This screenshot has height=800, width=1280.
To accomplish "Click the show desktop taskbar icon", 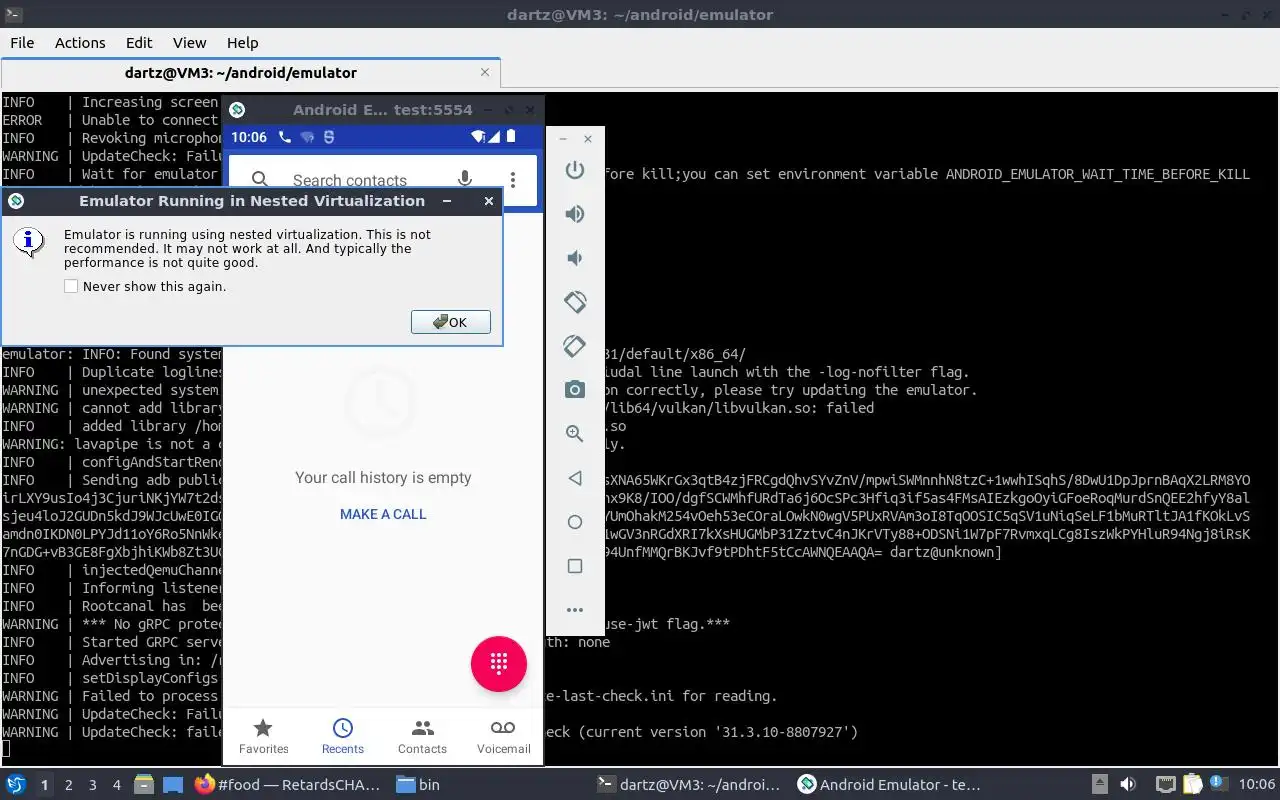I will tap(173, 785).
